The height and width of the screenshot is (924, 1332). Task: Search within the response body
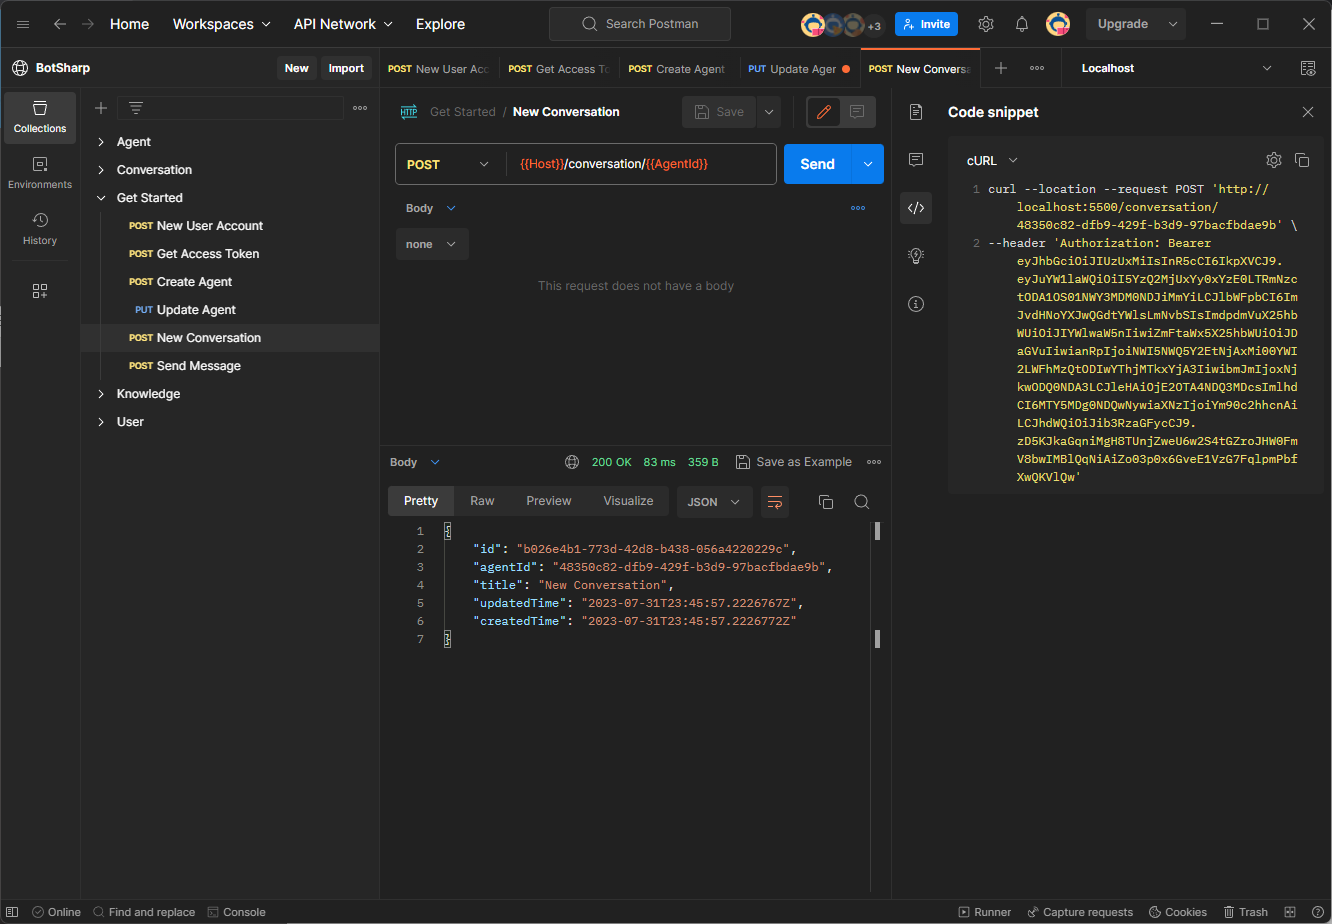click(862, 502)
